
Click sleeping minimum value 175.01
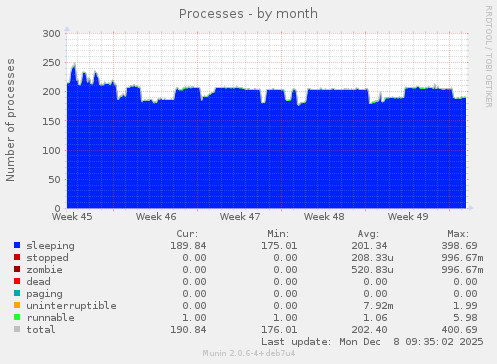(x=279, y=246)
